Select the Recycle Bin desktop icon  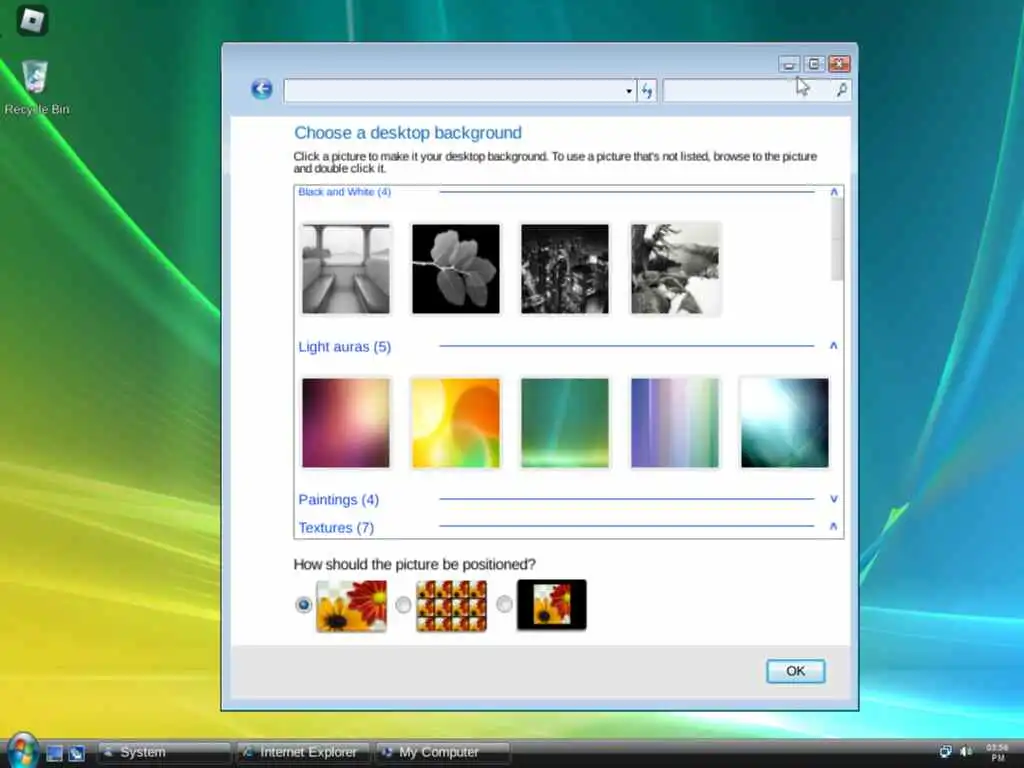pos(36,88)
